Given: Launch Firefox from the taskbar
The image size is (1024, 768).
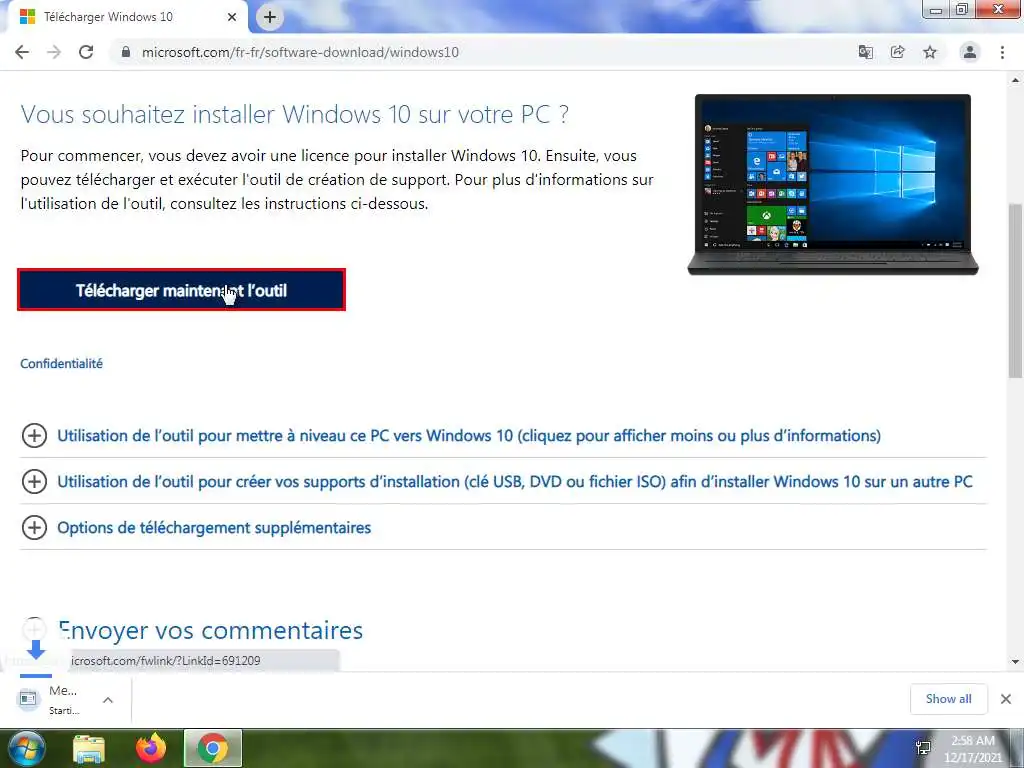Looking at the screenshot, I should pyautogui.click(x=151, y=748).
